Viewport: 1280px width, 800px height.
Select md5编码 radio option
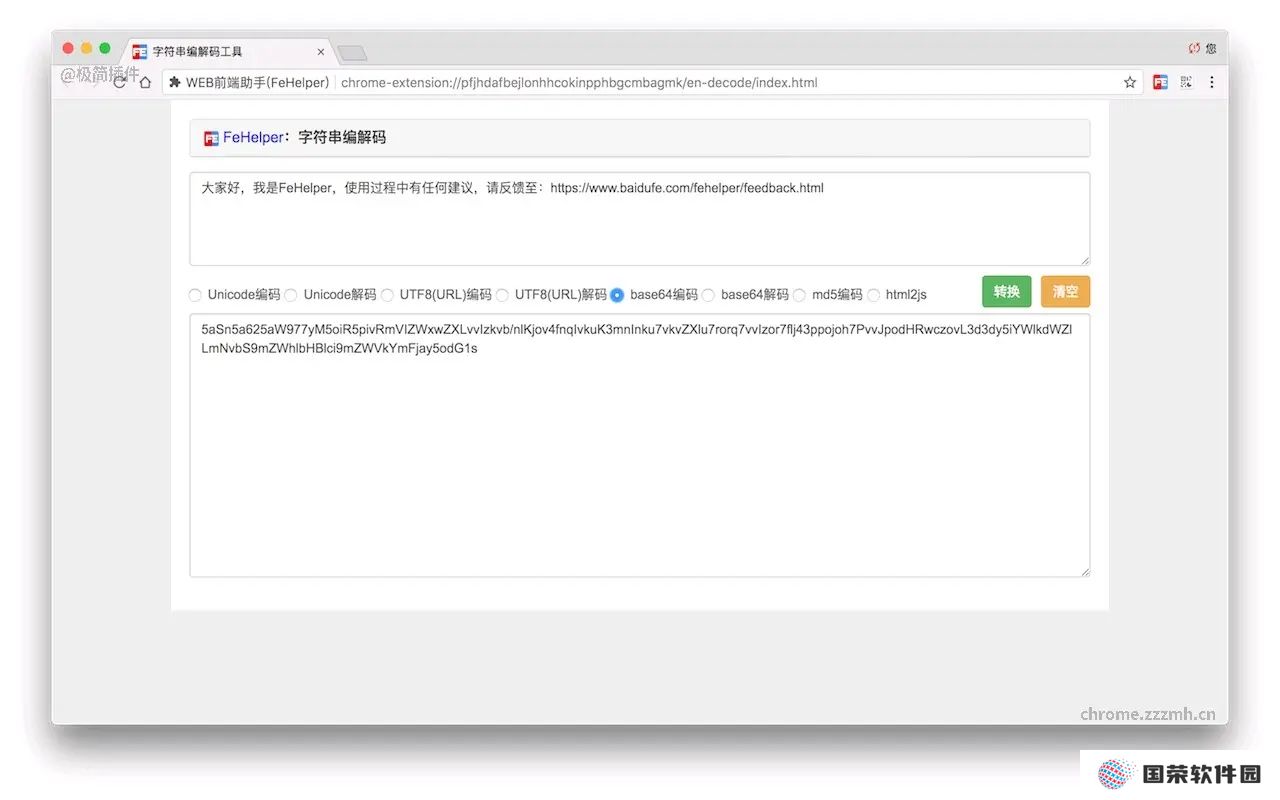click(x=799, y=295)
